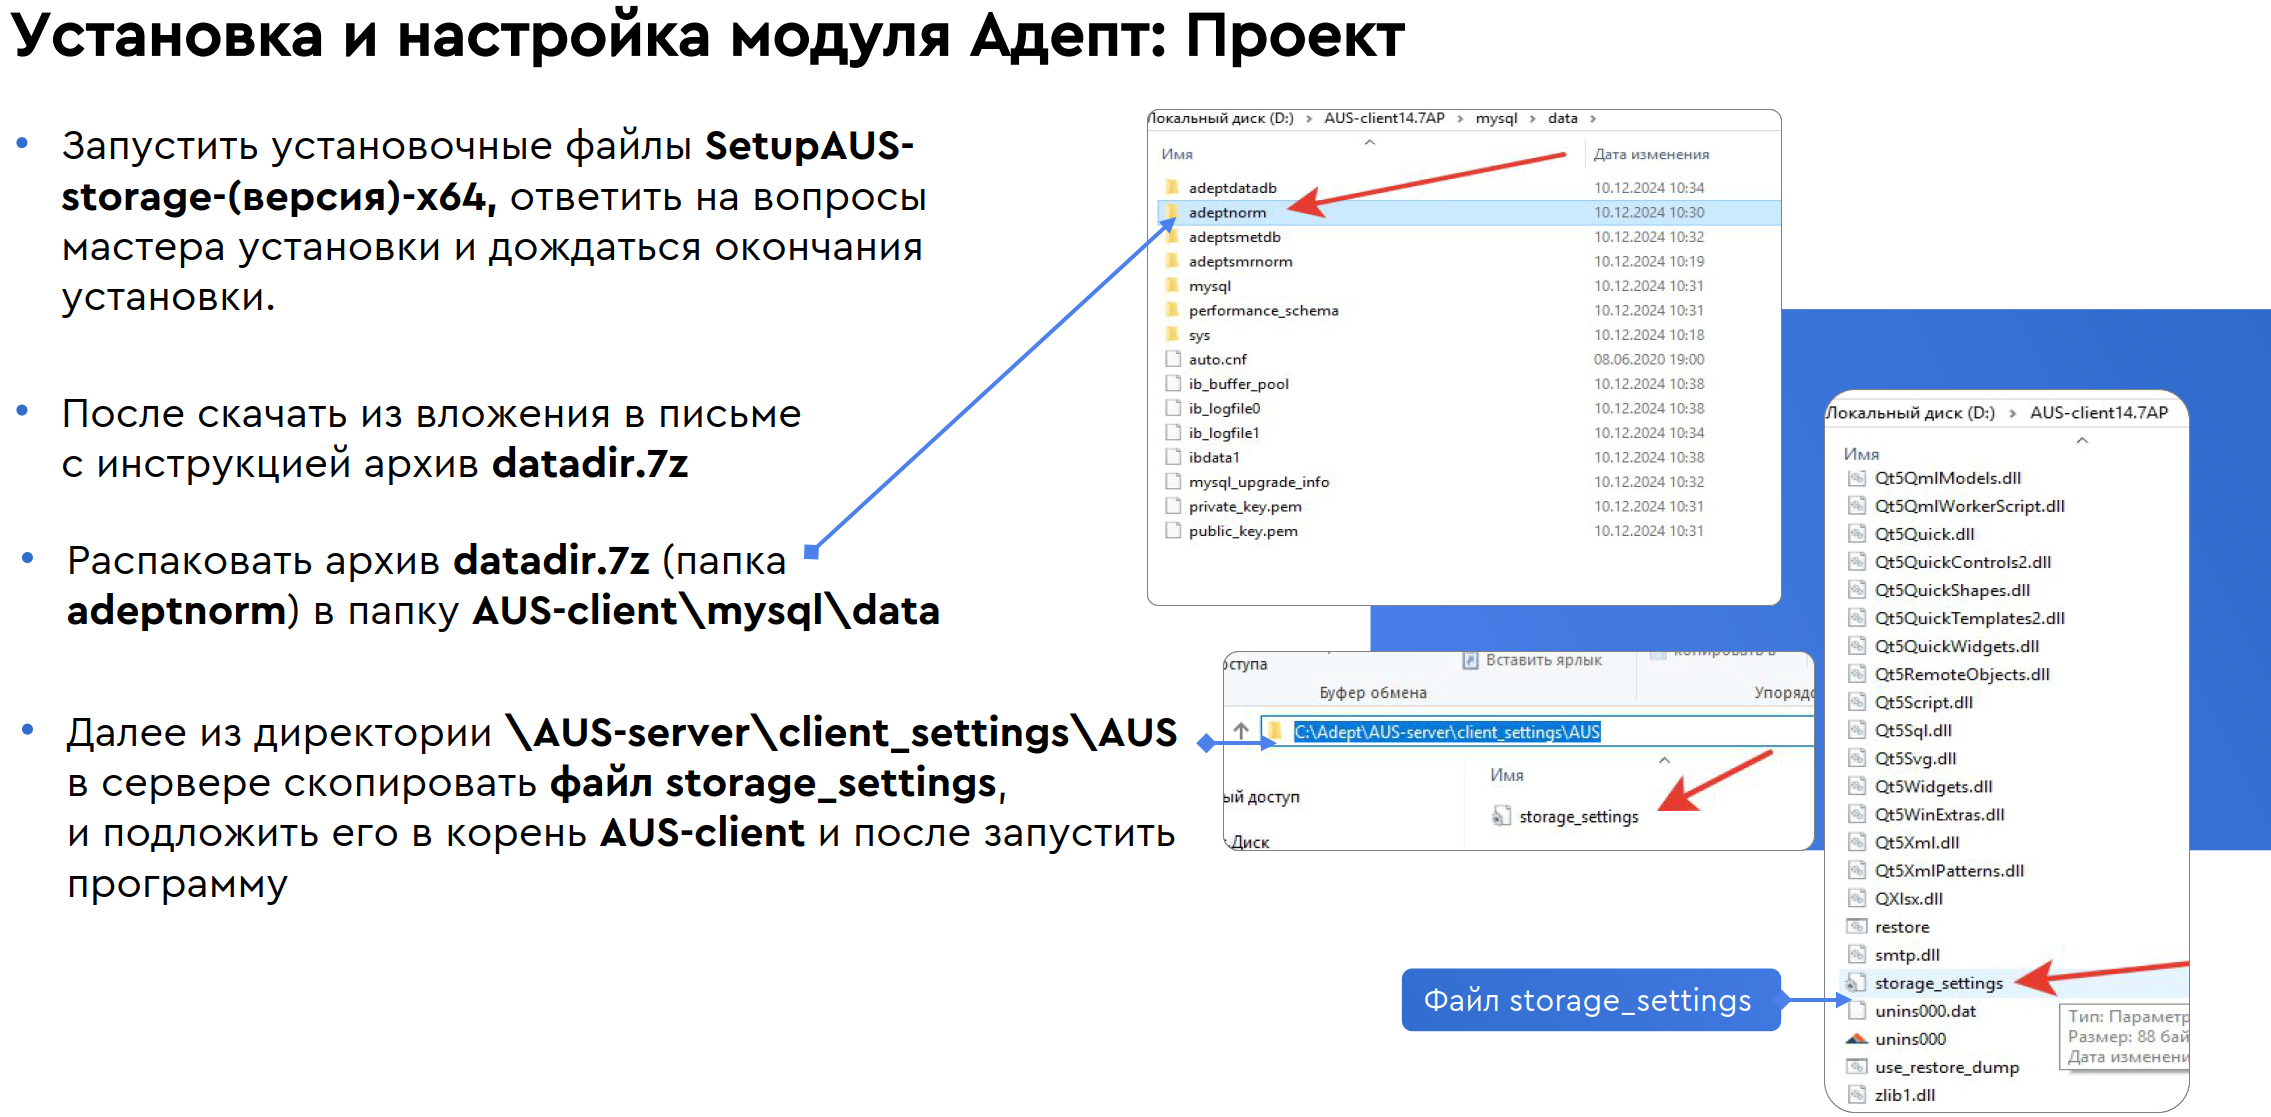Viewport: 2271px width, 1117px height.
Task: Select the auto.cnf file icon
Action: (x=1172, y=359)
